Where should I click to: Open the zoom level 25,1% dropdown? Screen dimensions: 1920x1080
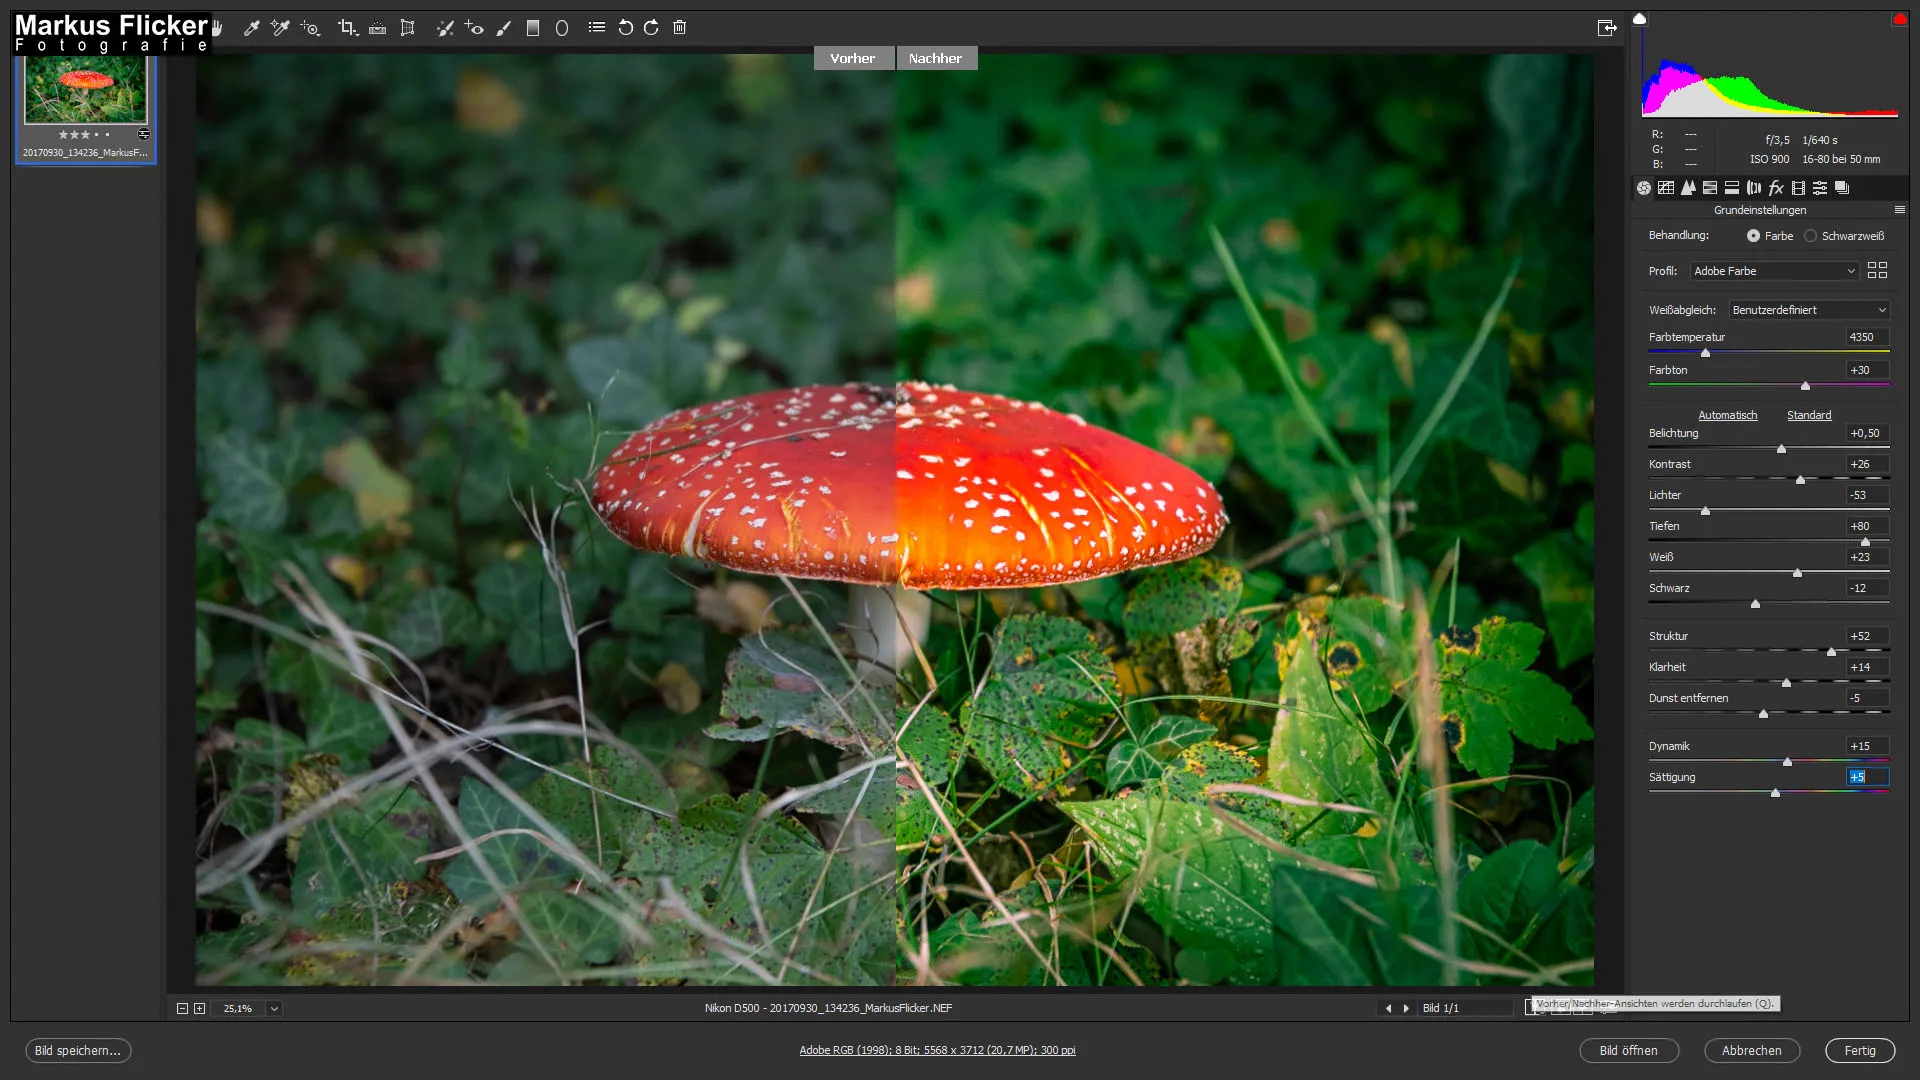pyautogui.click(x=274, y=1008)
